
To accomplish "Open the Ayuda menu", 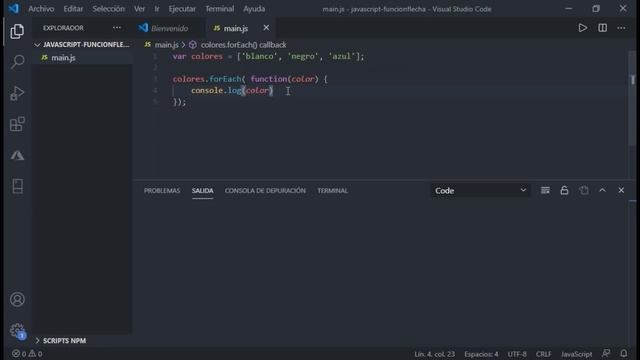I will (254, 9).
